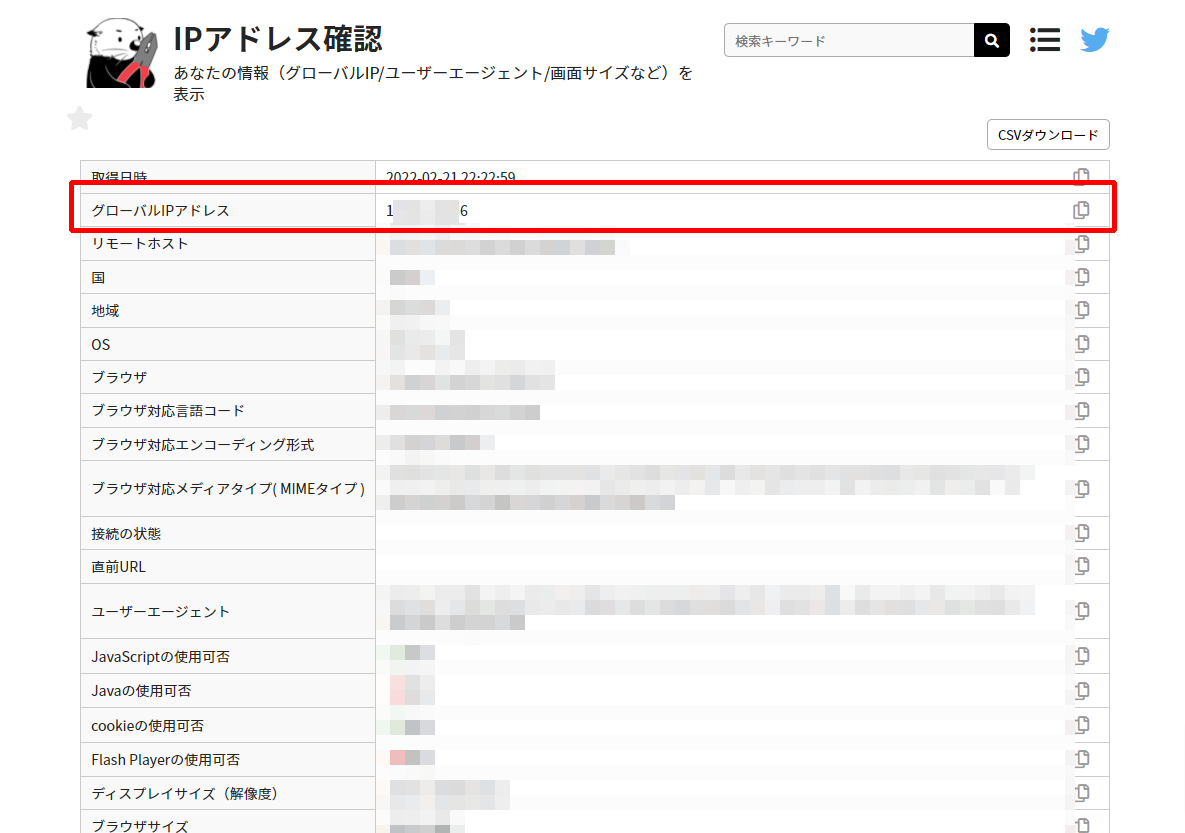Copy the グローバルIPアドレス value
1185x833 pixels.
(x=1081, y=210)
